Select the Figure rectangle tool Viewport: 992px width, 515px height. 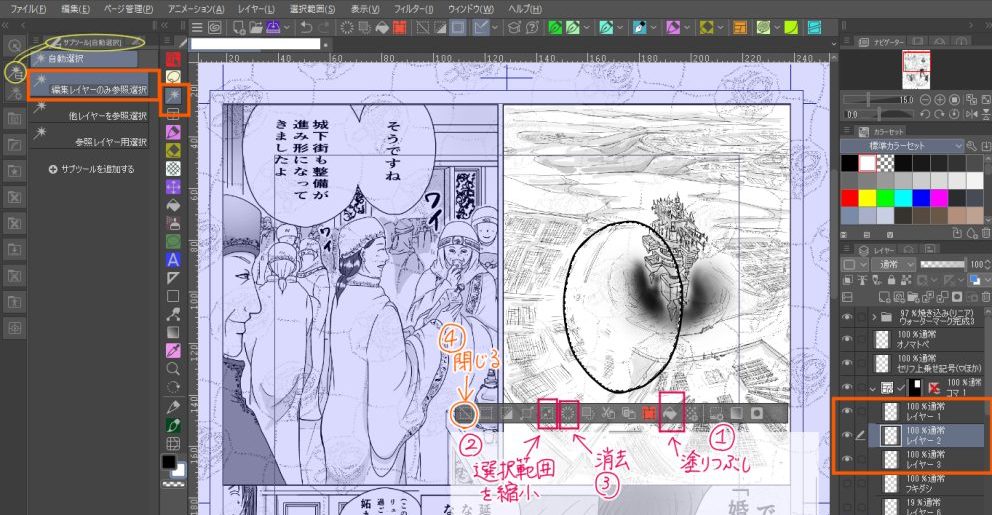(x=173, y=296)
